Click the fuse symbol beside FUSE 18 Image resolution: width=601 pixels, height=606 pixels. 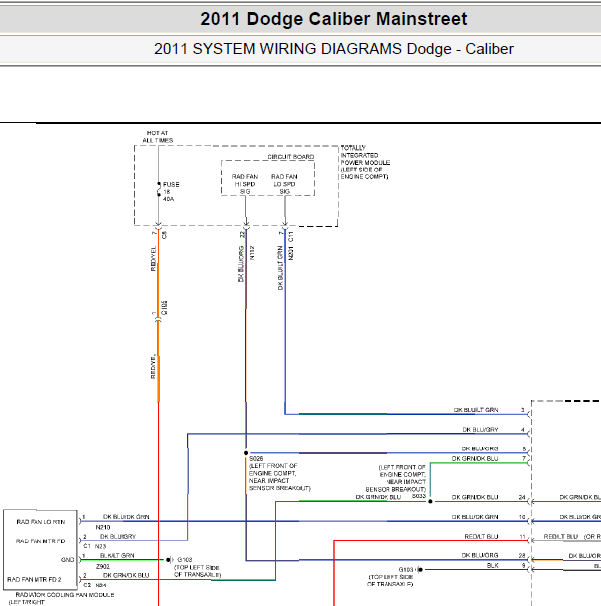[x=159, y=189]
